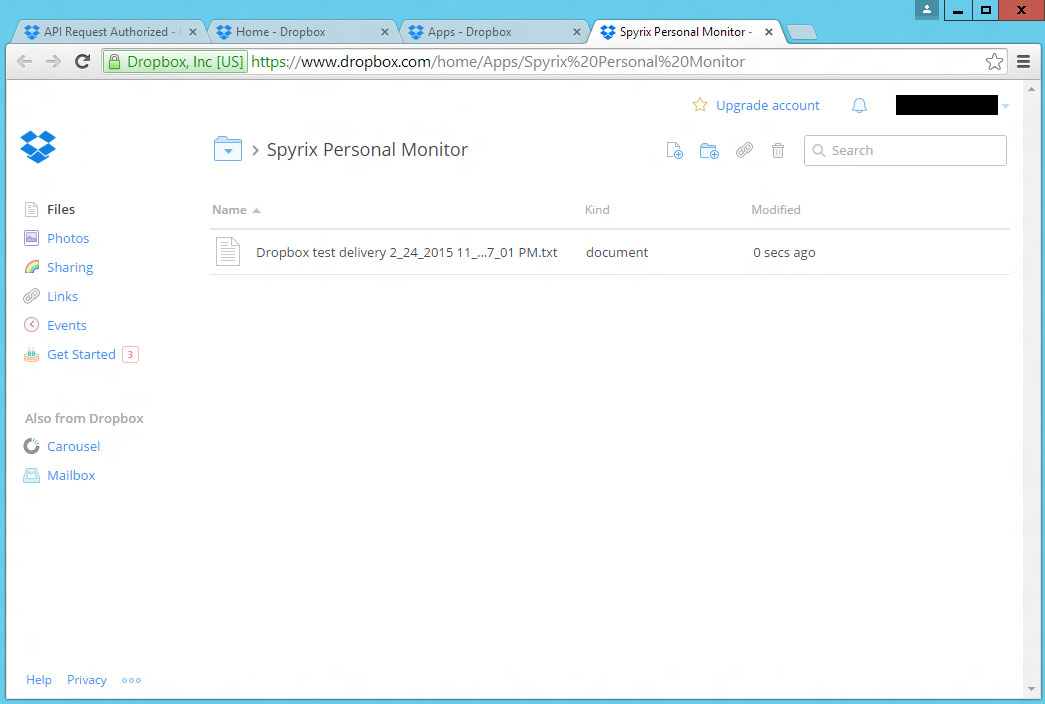Image resolution: width=1045 pixels, height=704 pixels.
Task: Click the Spyrix Personal Monitor folder title
Action: point(367,150)
